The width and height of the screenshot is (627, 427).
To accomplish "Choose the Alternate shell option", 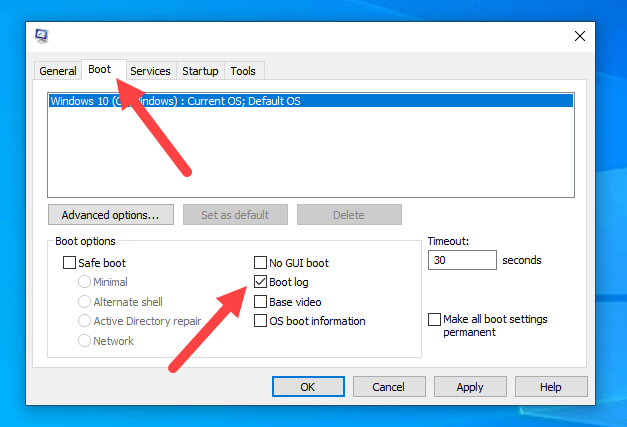I will 84,301.
